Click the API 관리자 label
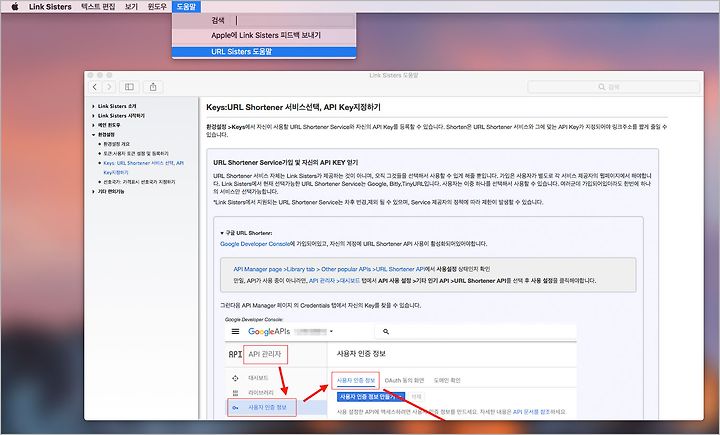The height and width of the screenshot is (435, 720). 264,354
